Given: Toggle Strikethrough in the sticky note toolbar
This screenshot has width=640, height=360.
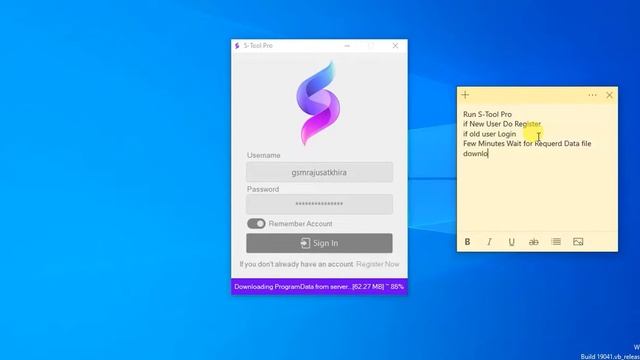Looking at the screenshot, I should (x=533, y=242).
